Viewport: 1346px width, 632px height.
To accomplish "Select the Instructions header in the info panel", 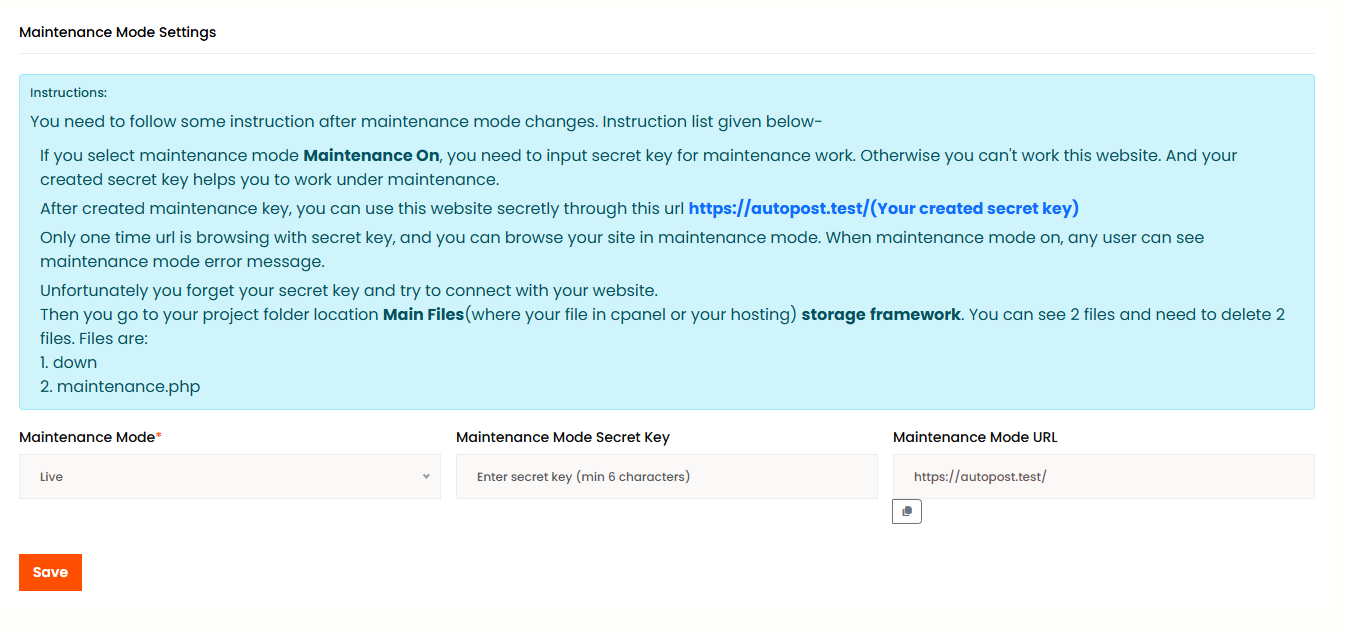I will (68, 92).
